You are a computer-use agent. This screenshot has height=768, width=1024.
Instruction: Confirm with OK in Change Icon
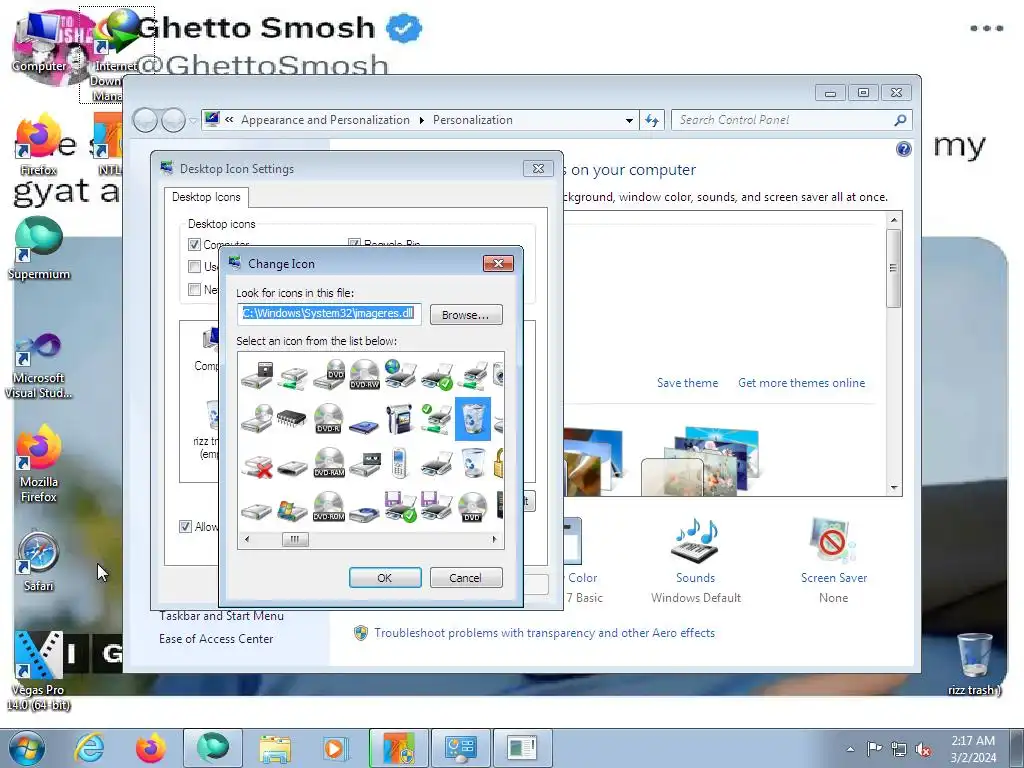point(385,577)
